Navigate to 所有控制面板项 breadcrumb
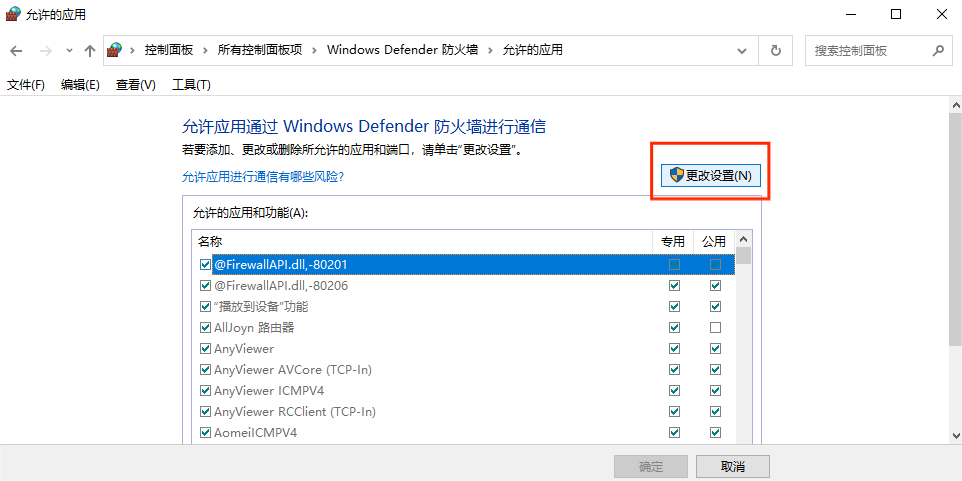962x481 pixels. pos(260,50)
